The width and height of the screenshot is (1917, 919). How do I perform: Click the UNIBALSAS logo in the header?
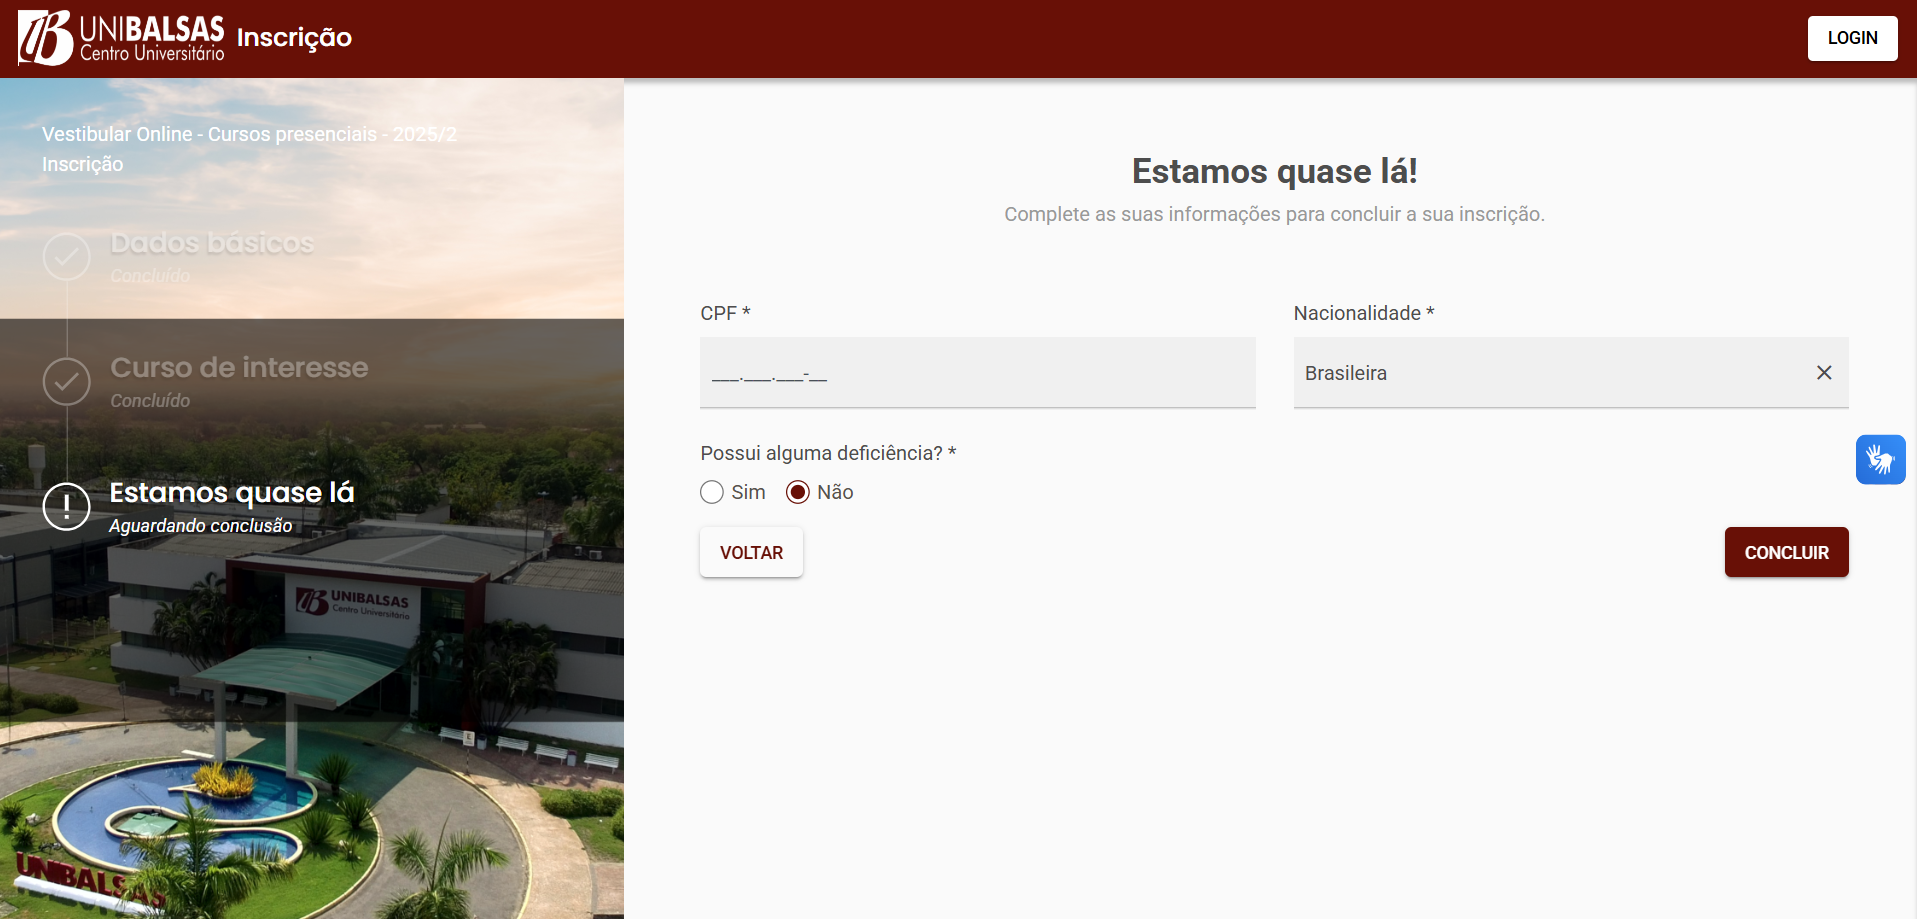[x=121, y=38]
